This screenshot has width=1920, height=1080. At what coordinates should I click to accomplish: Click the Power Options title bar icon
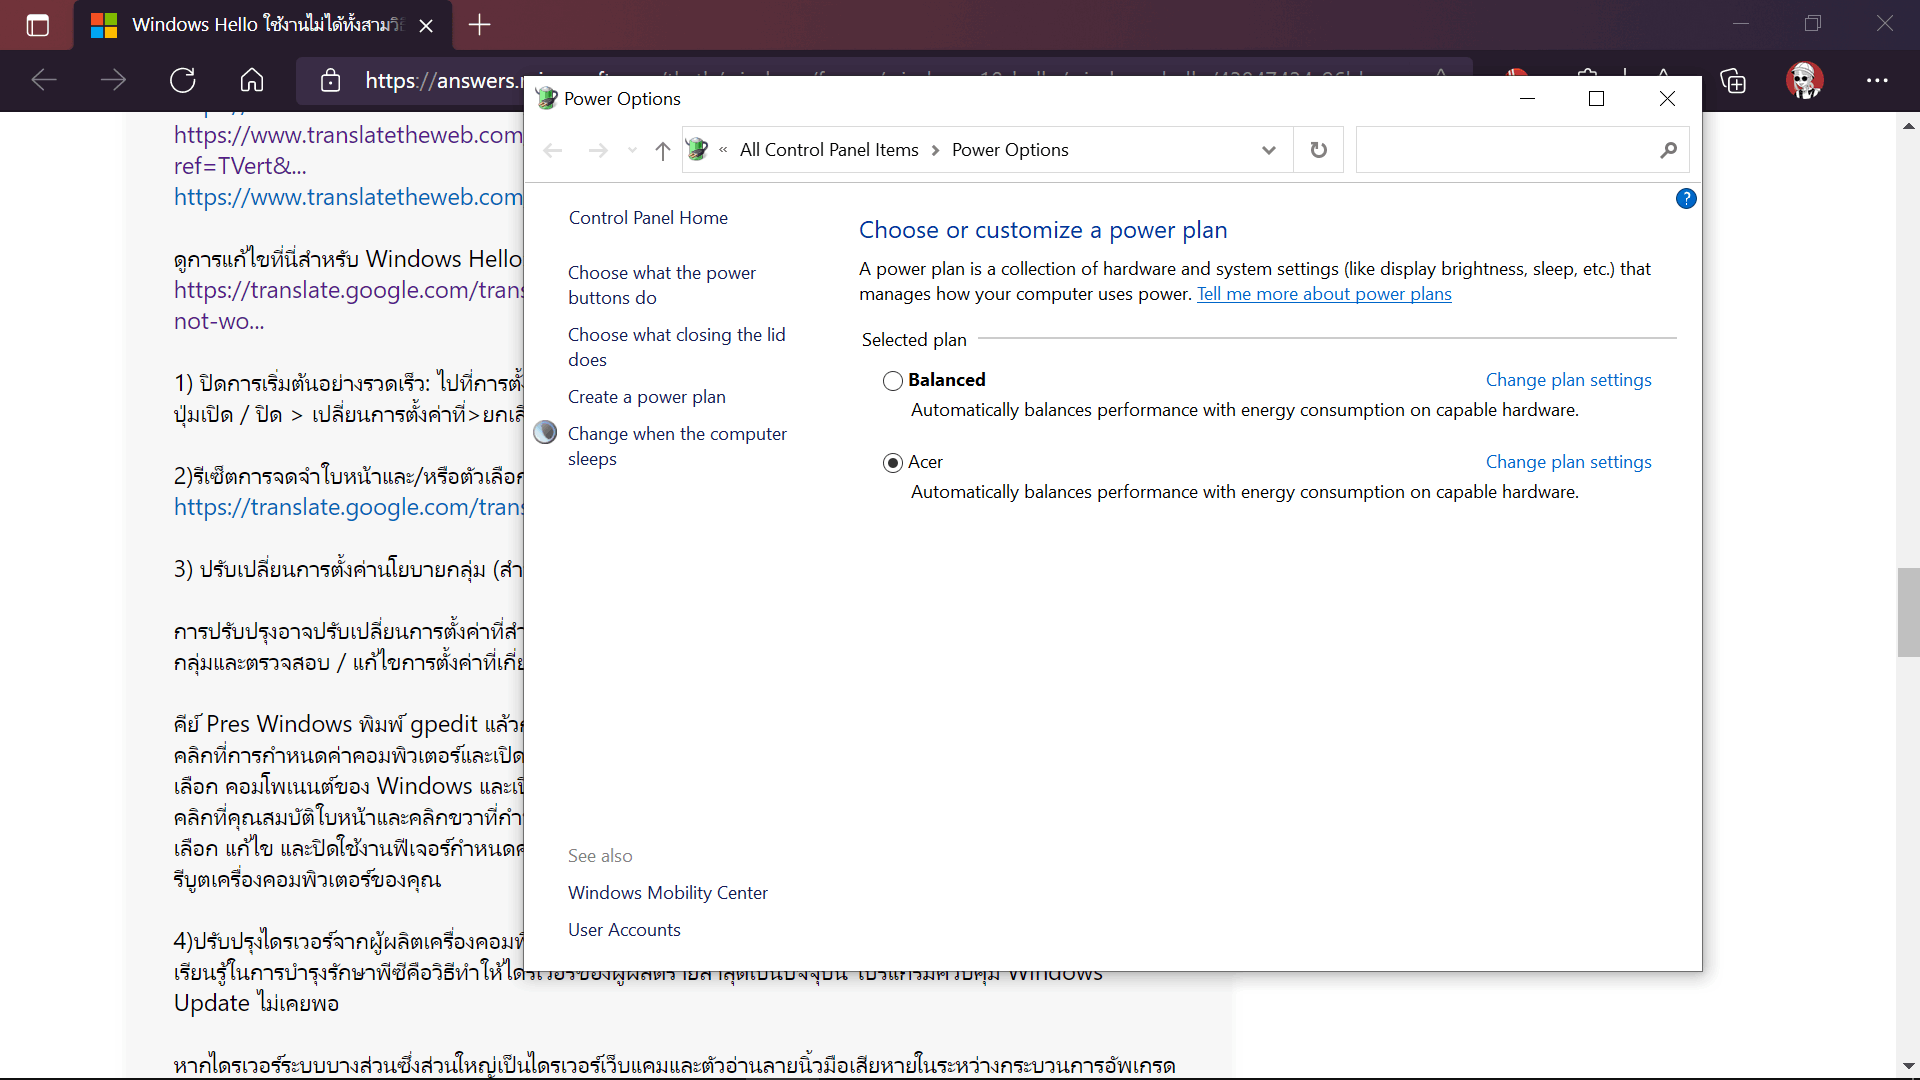tap(546, 98)
